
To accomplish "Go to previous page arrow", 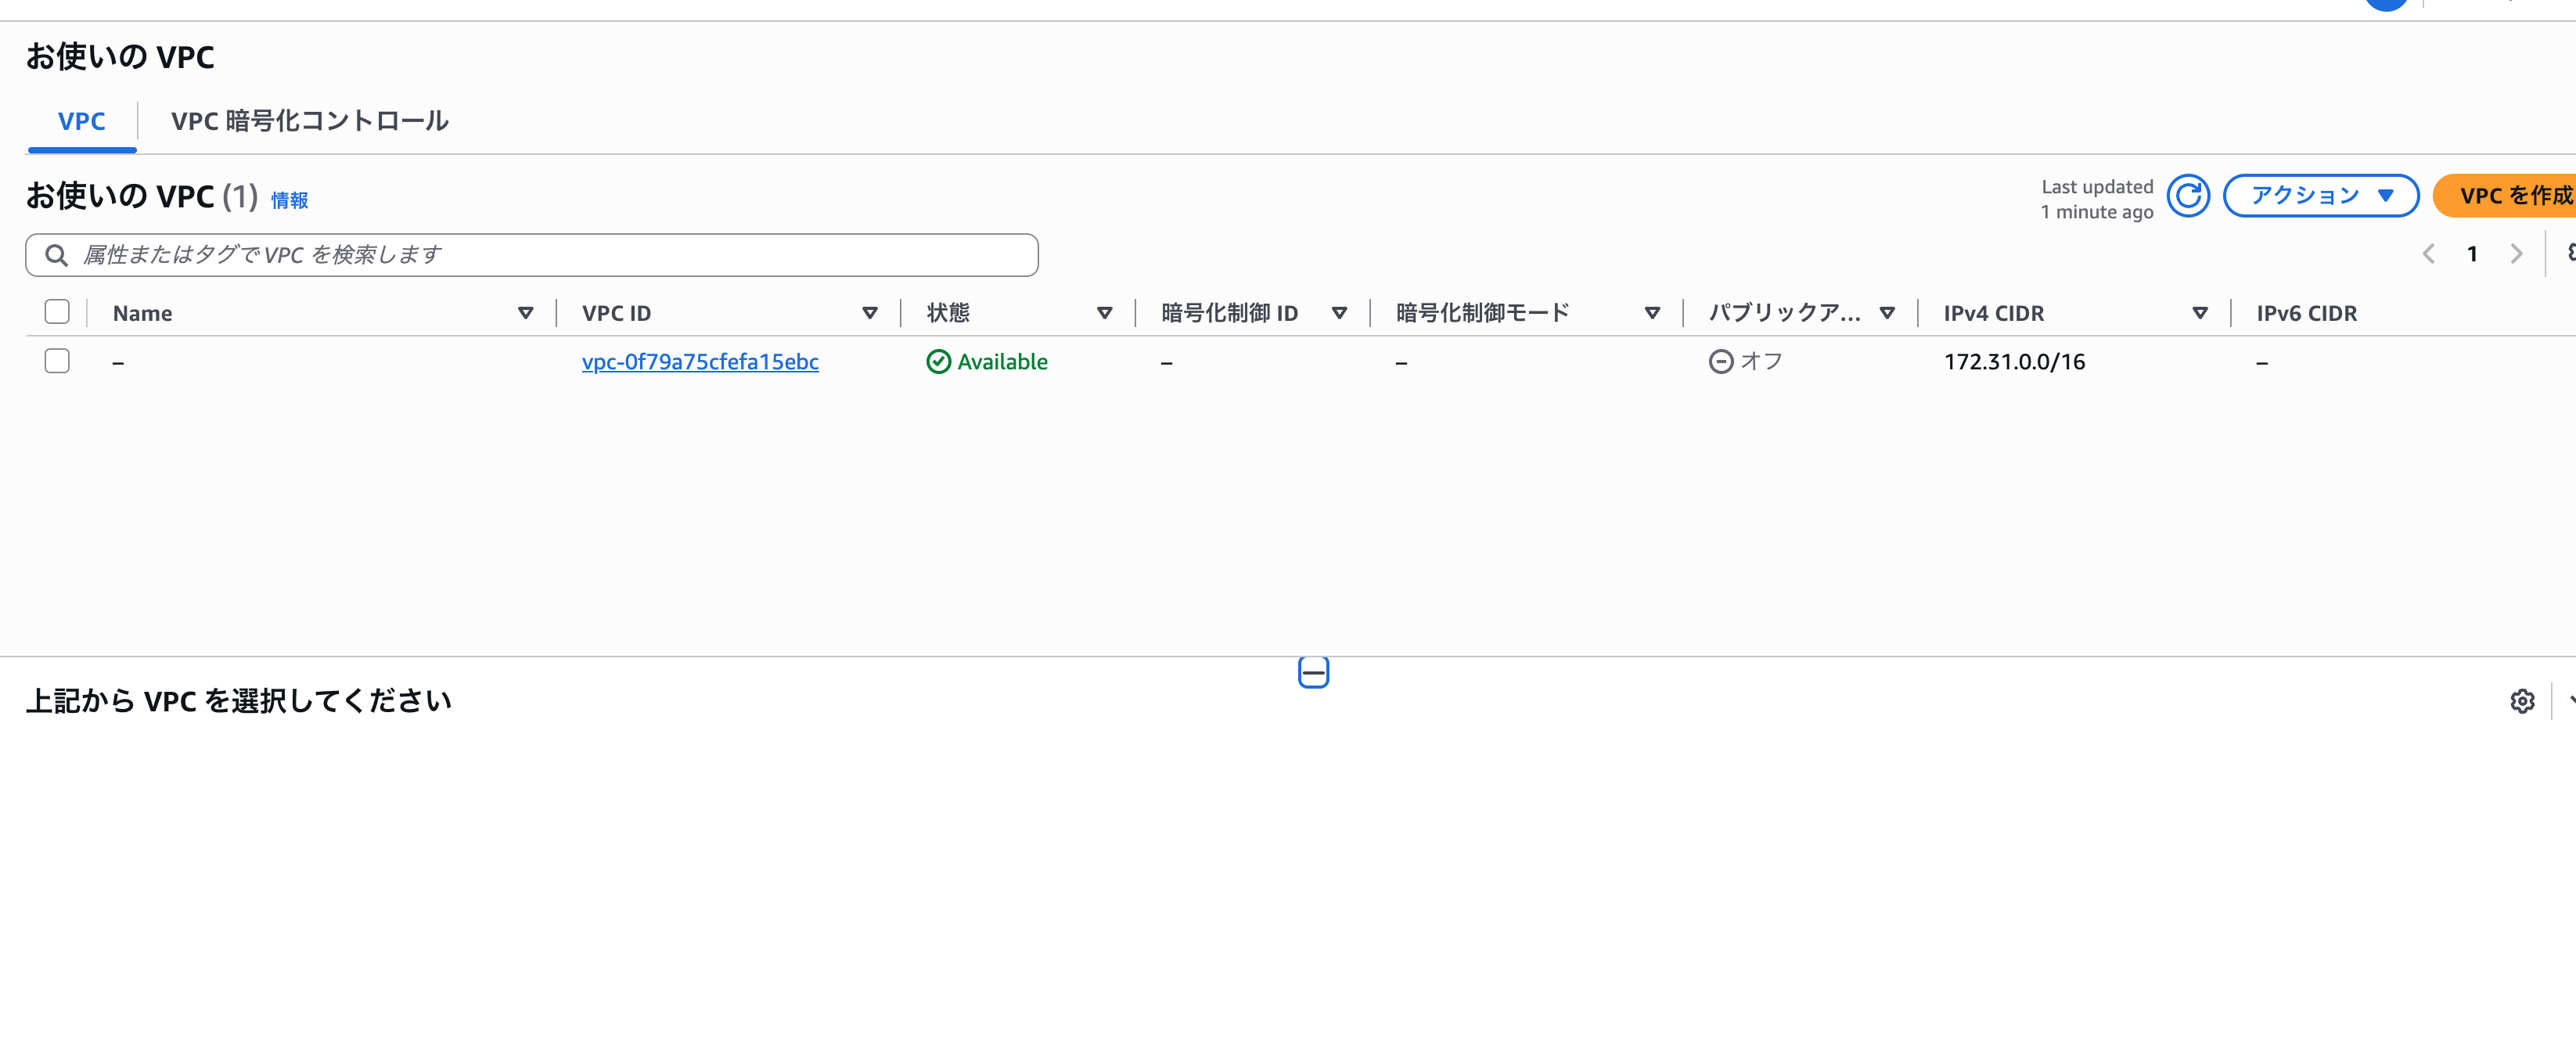I will (x=2428, y=254).
